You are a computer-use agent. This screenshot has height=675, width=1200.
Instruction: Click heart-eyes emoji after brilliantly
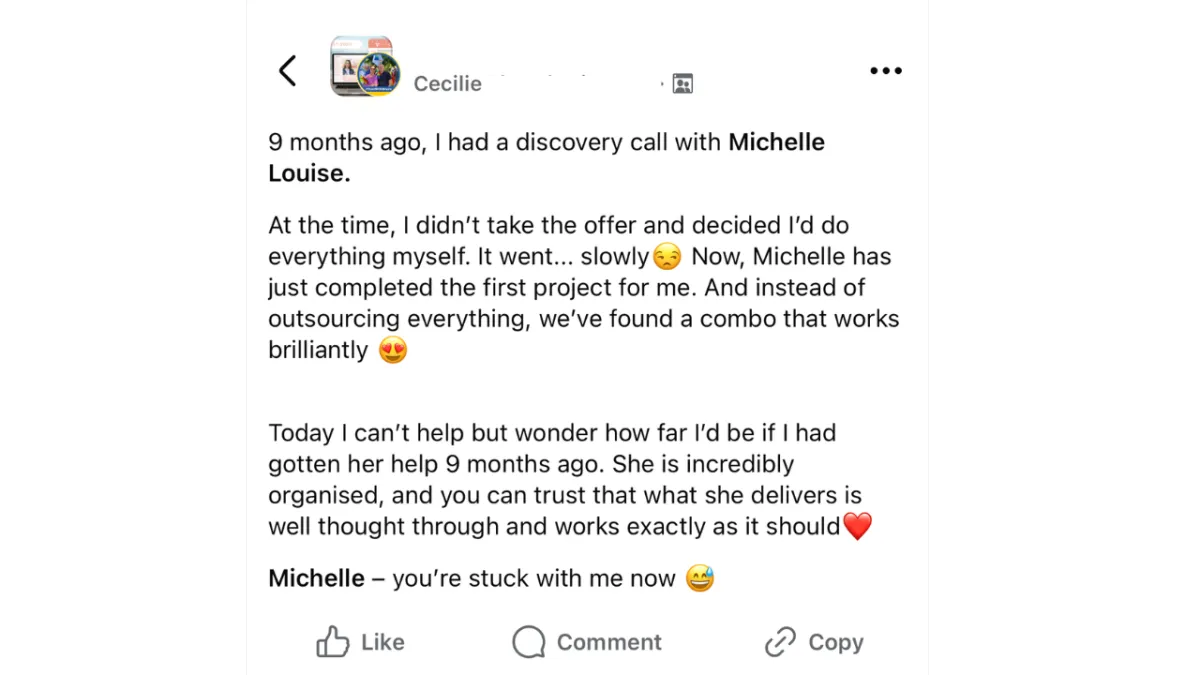[x=393, y=351]
